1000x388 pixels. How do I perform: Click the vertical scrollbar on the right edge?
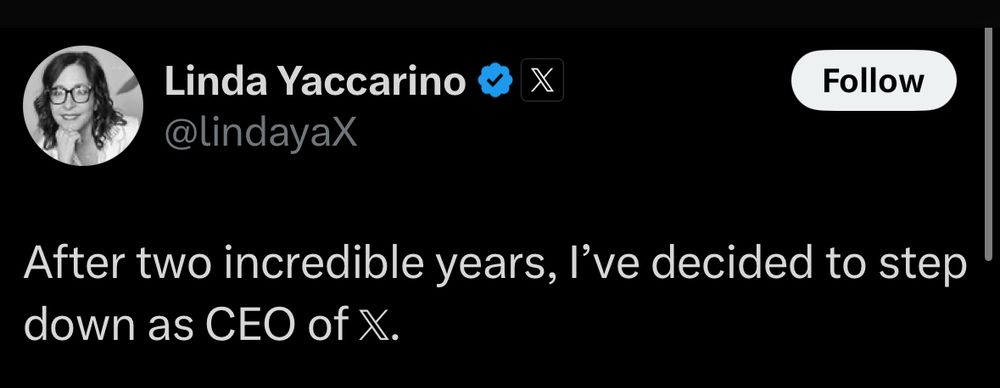pyautogui.click(x=989, y=146)
